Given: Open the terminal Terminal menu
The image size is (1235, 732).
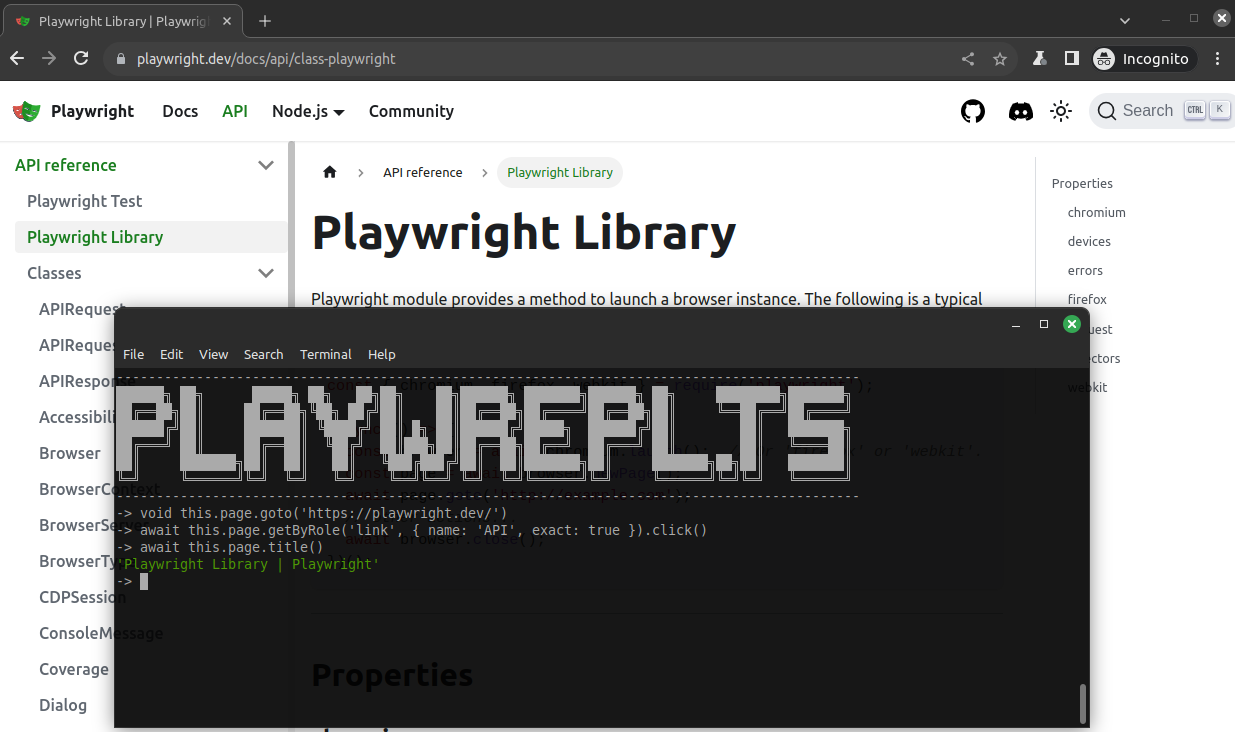Looking at the screenshot, I should coord(326,354).
